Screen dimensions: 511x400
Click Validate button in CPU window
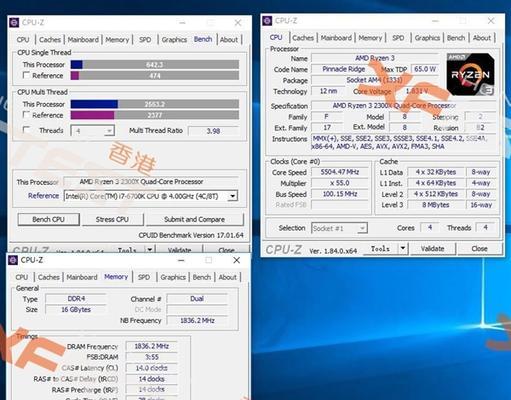[432, 249]
